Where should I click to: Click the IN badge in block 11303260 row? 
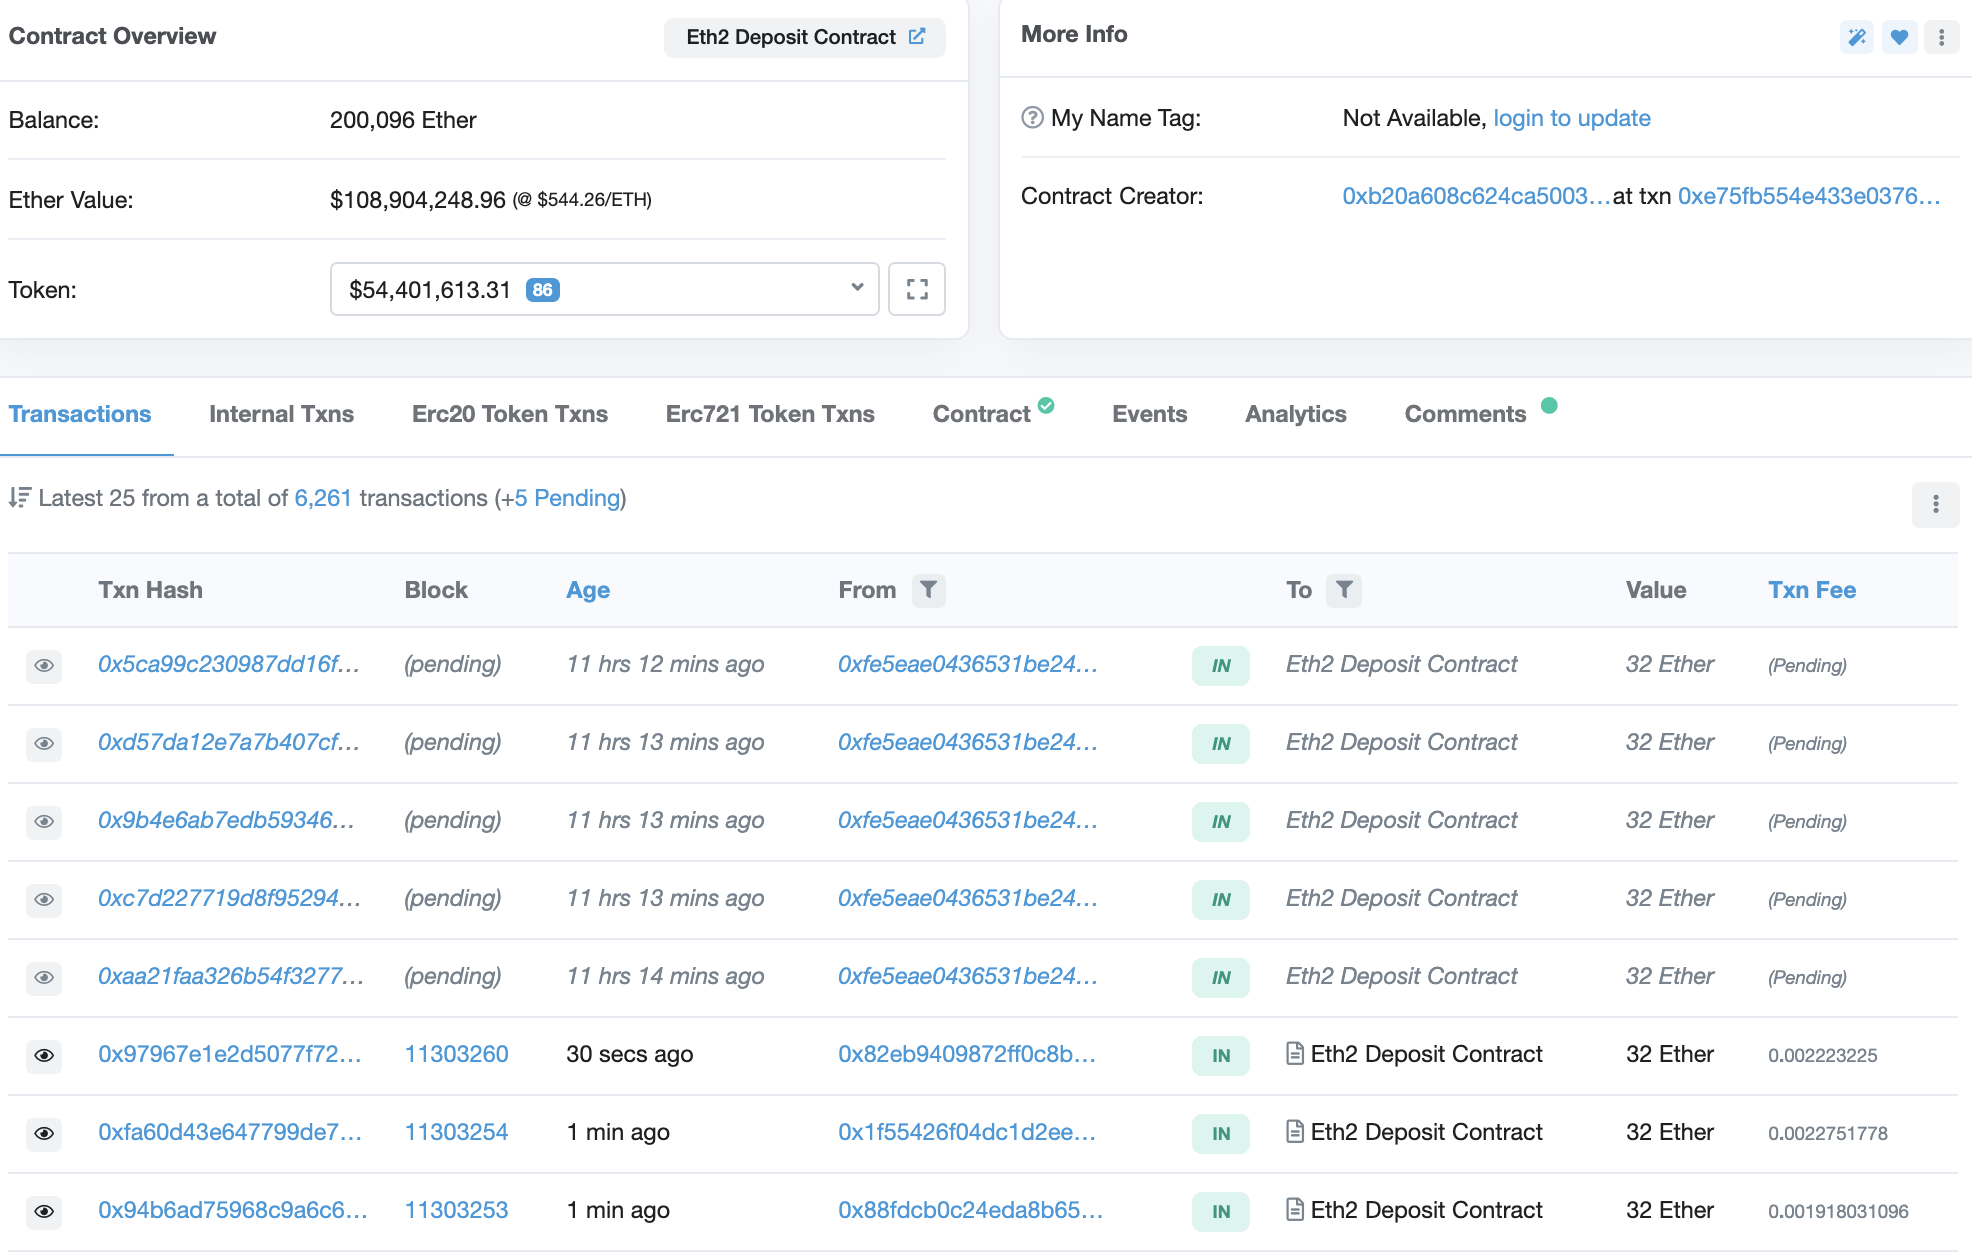[x=1220, y=1056]
